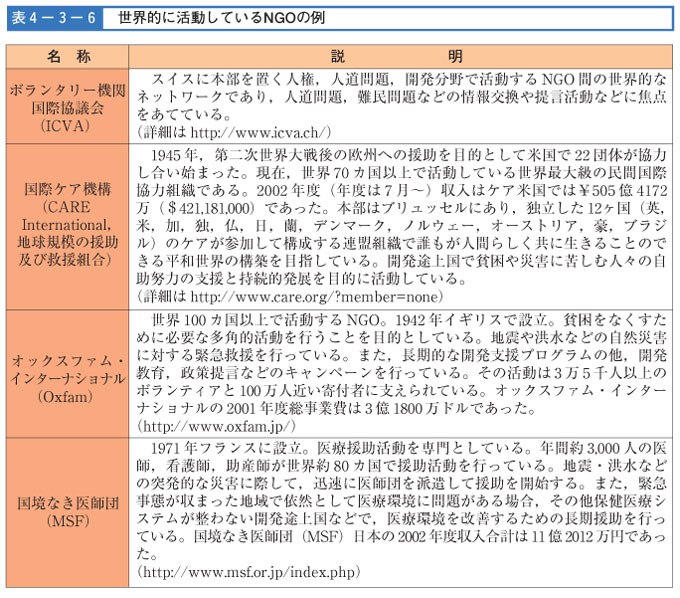Click the URL http://www.icva.ch/

pyautogui.click(x=260, y=132)
